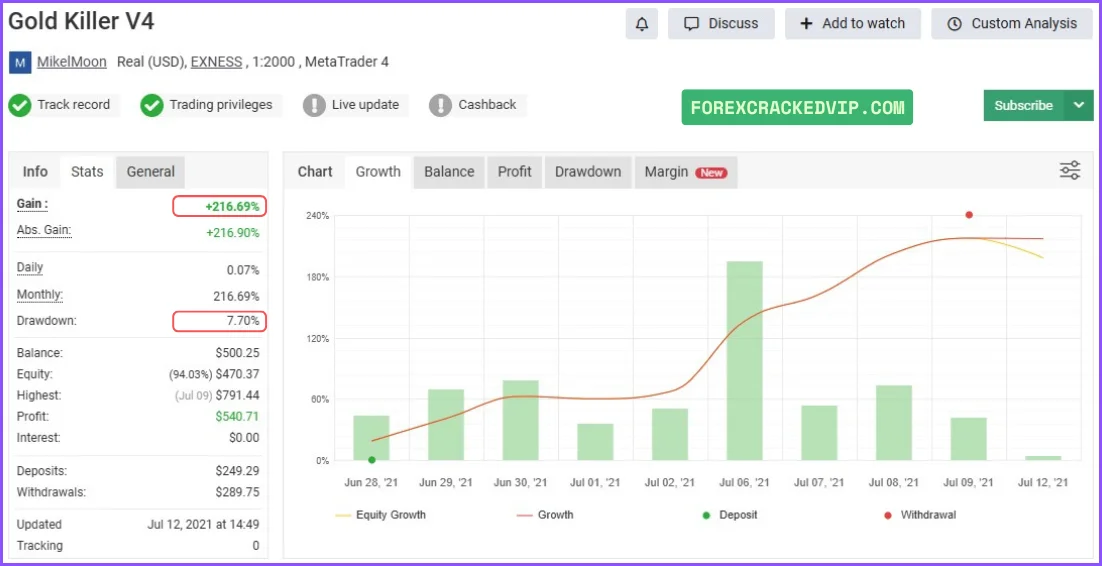Image resolution: width=1102 pixels, height=566 pixels.
Task: Open the Custom Analysis options
Action: click(1012, 24)
